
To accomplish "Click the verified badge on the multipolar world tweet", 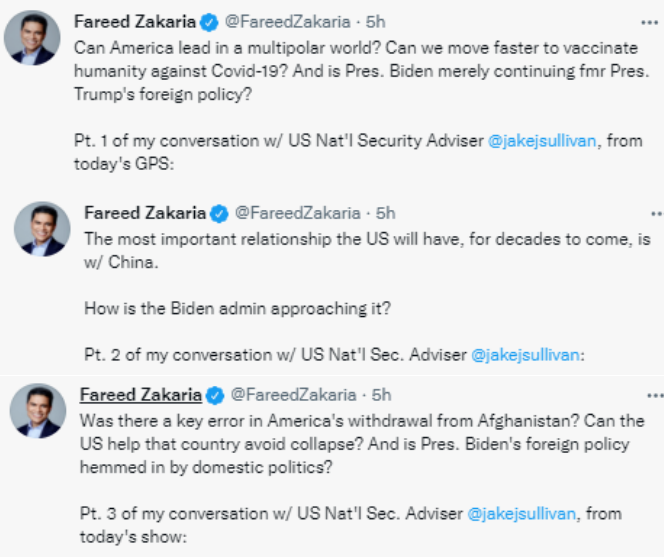I will click(205, 20).
